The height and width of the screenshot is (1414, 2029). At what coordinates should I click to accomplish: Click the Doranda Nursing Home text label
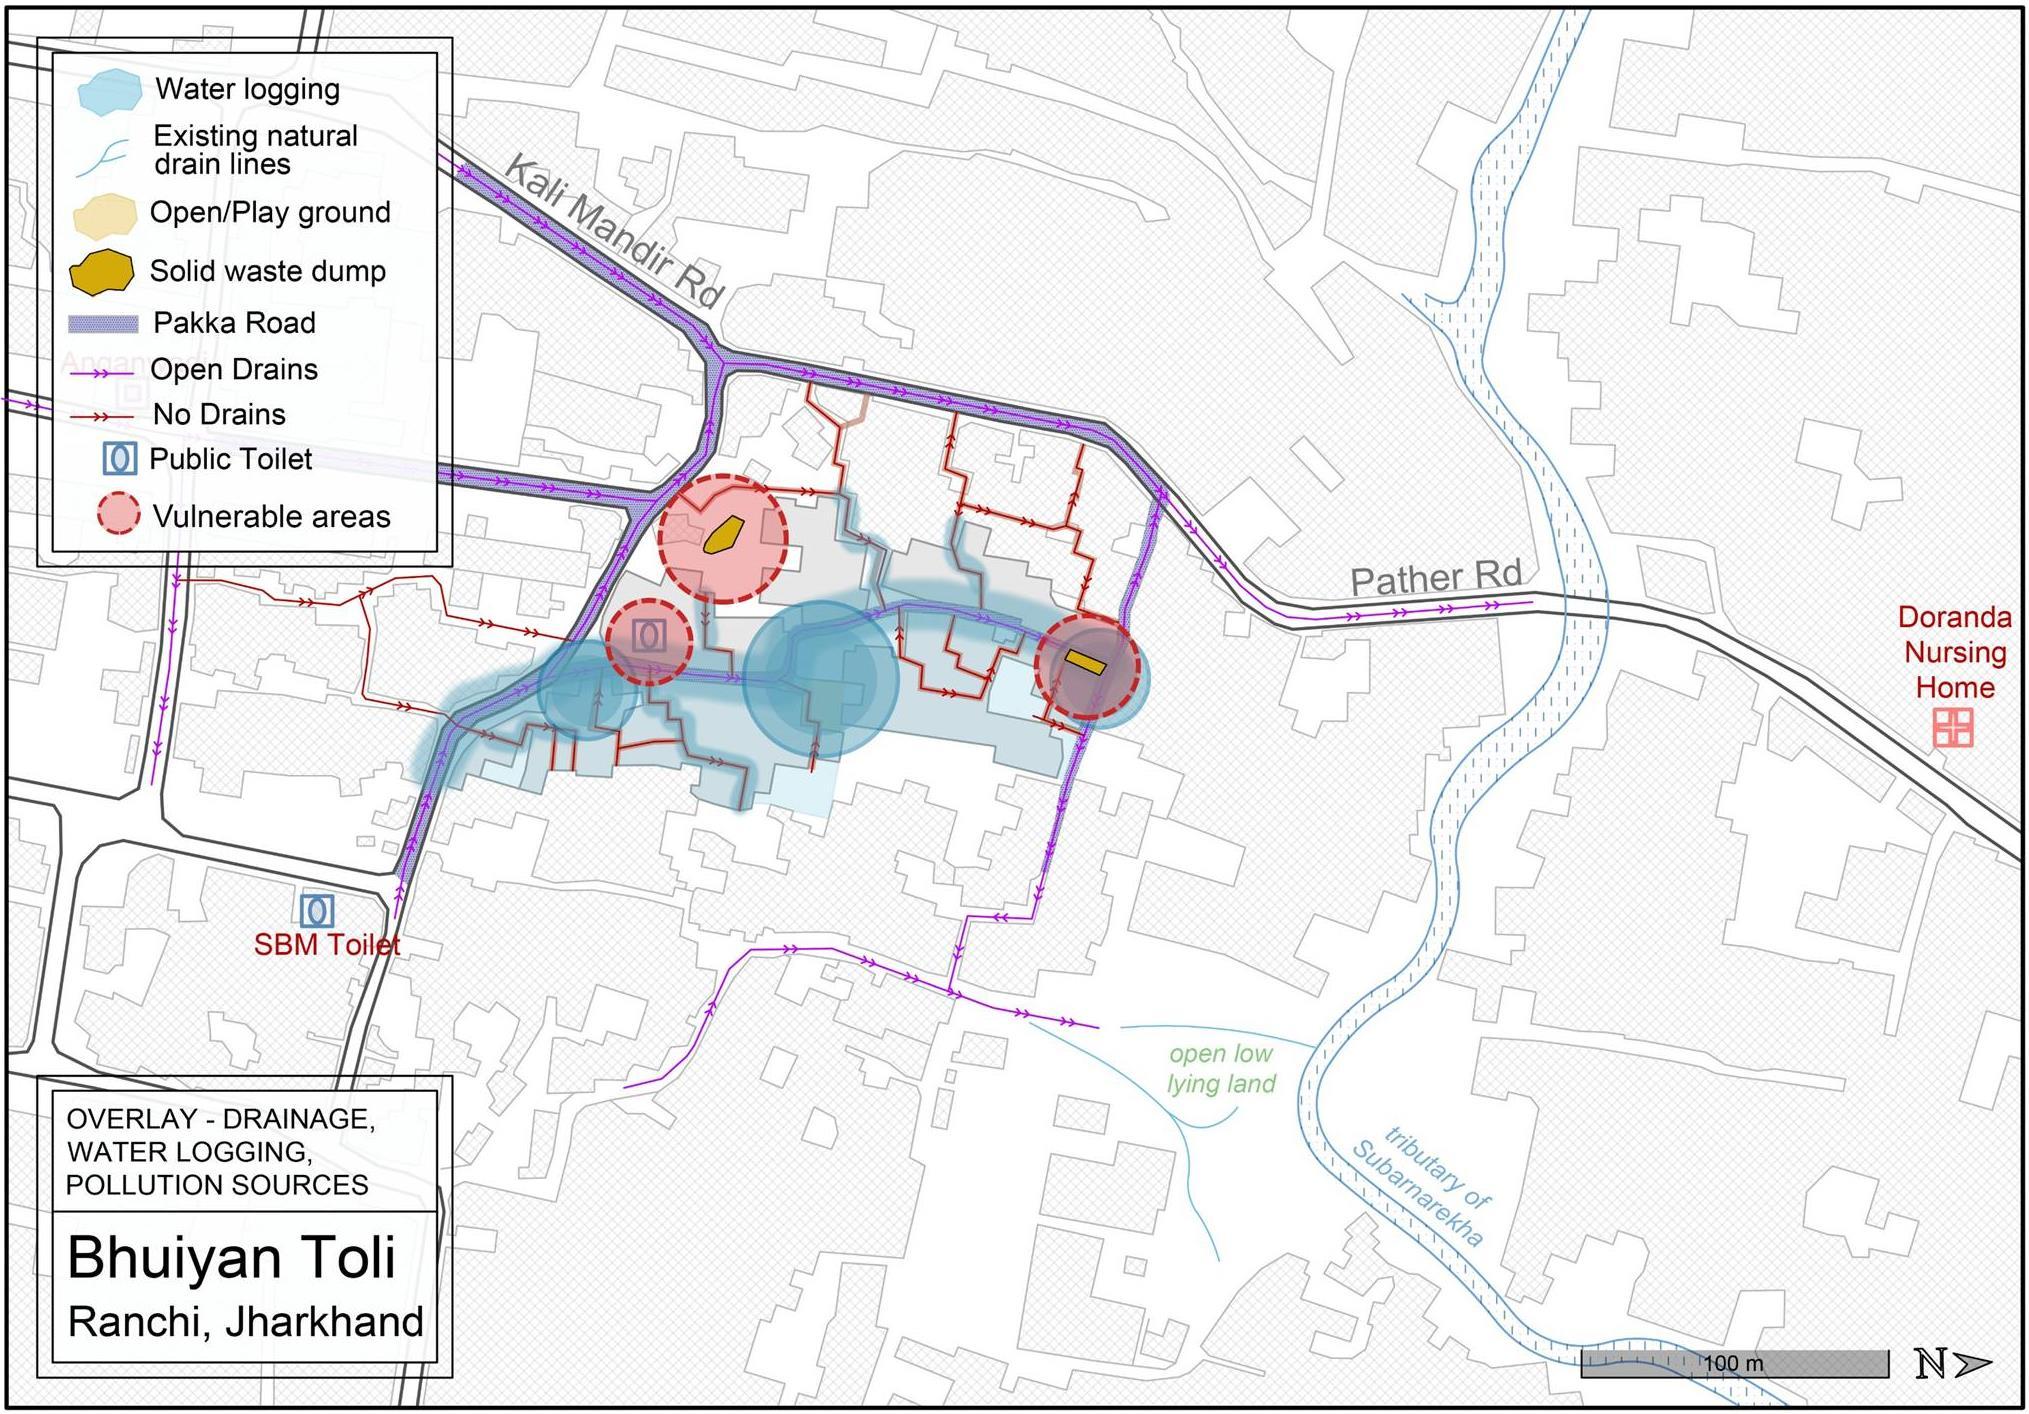tap(1954, 652)
